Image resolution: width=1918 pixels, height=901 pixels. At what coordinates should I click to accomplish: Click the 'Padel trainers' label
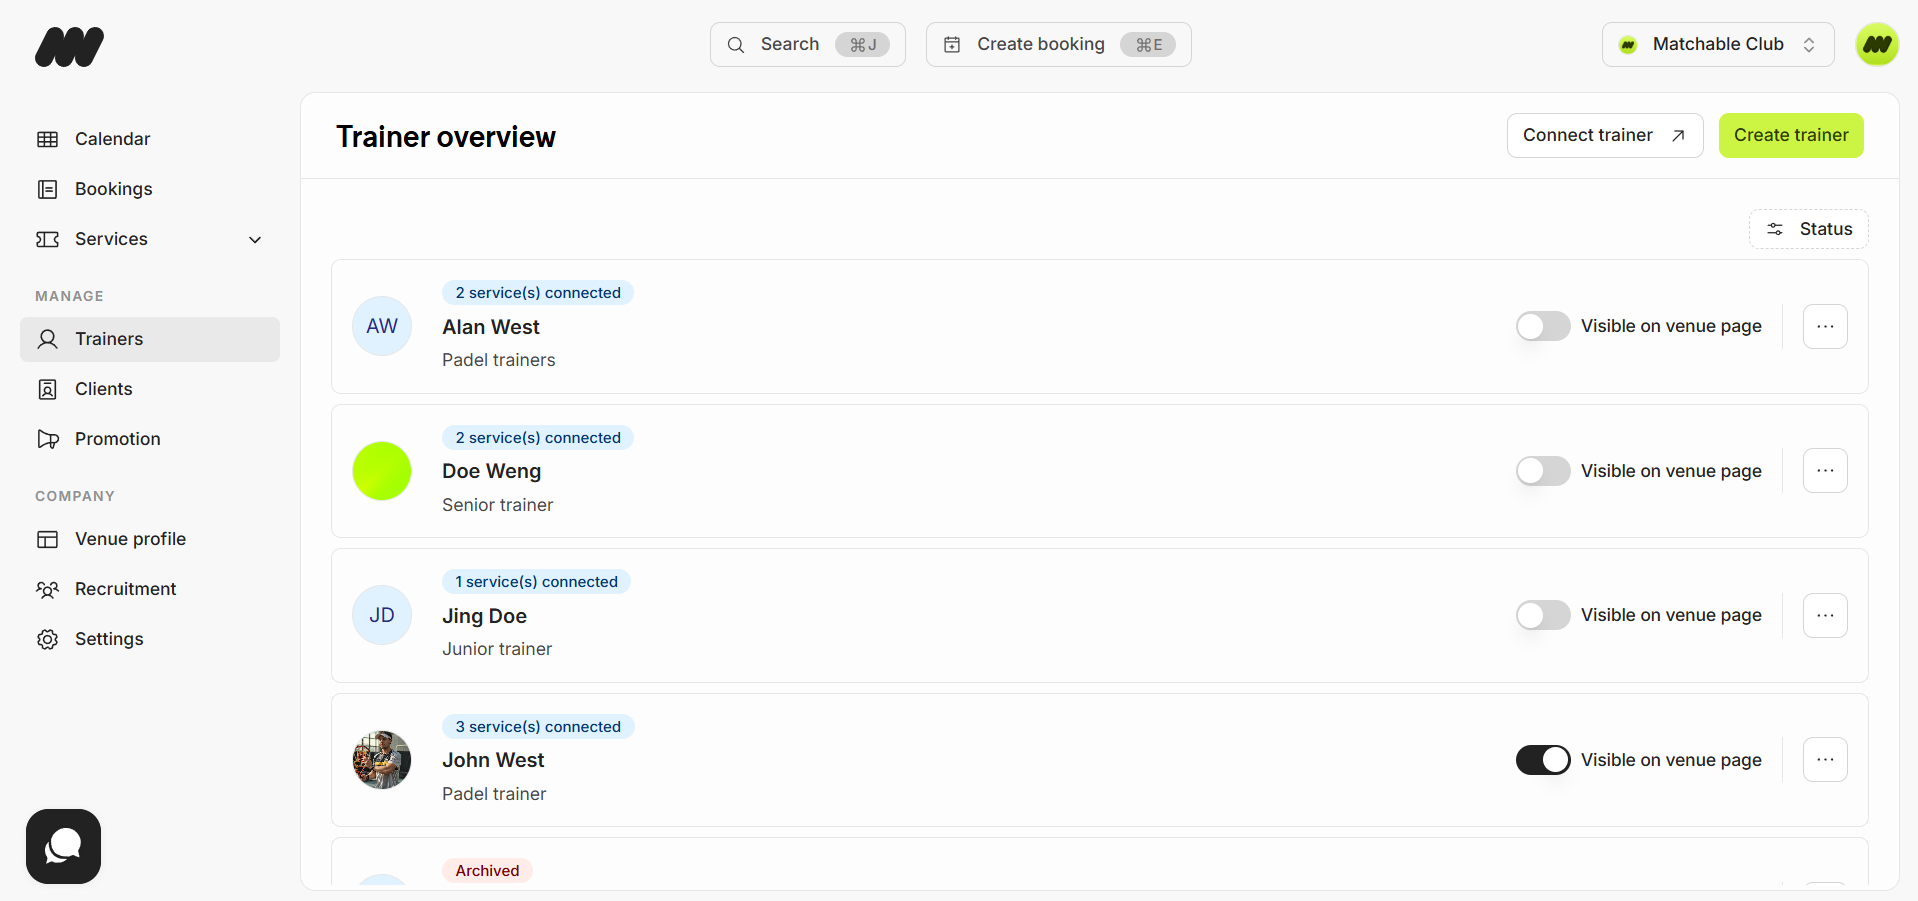click(x=498, y=360)
